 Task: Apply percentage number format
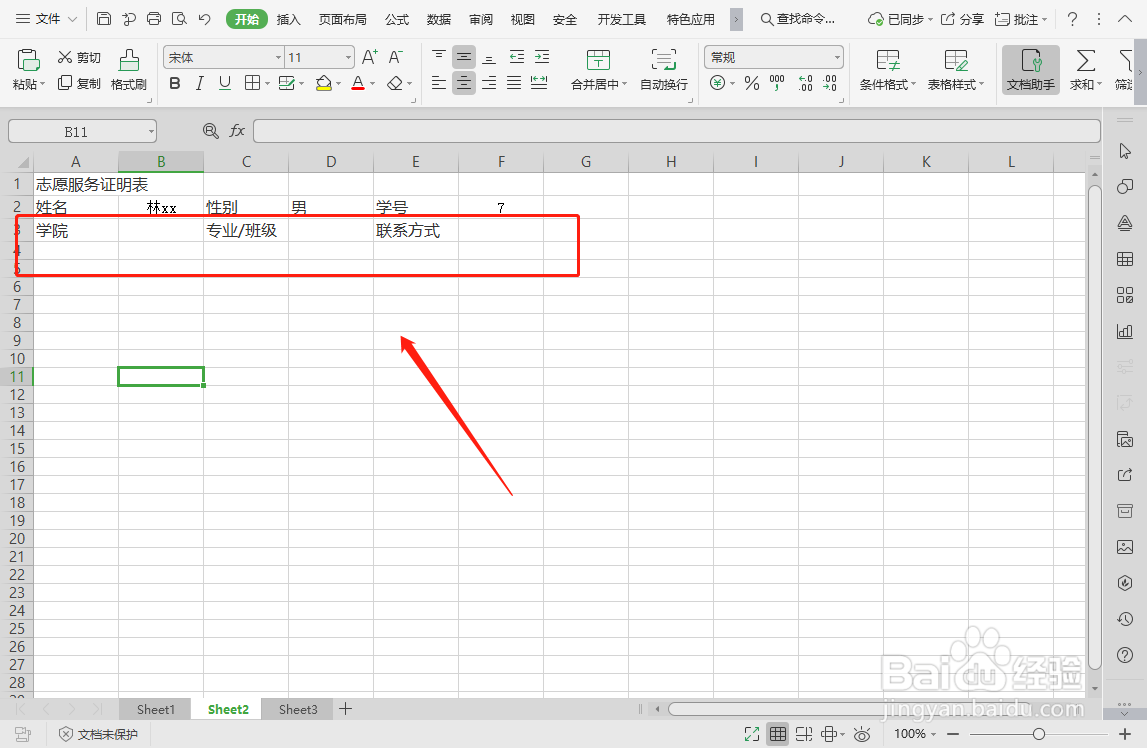[750, 84]
